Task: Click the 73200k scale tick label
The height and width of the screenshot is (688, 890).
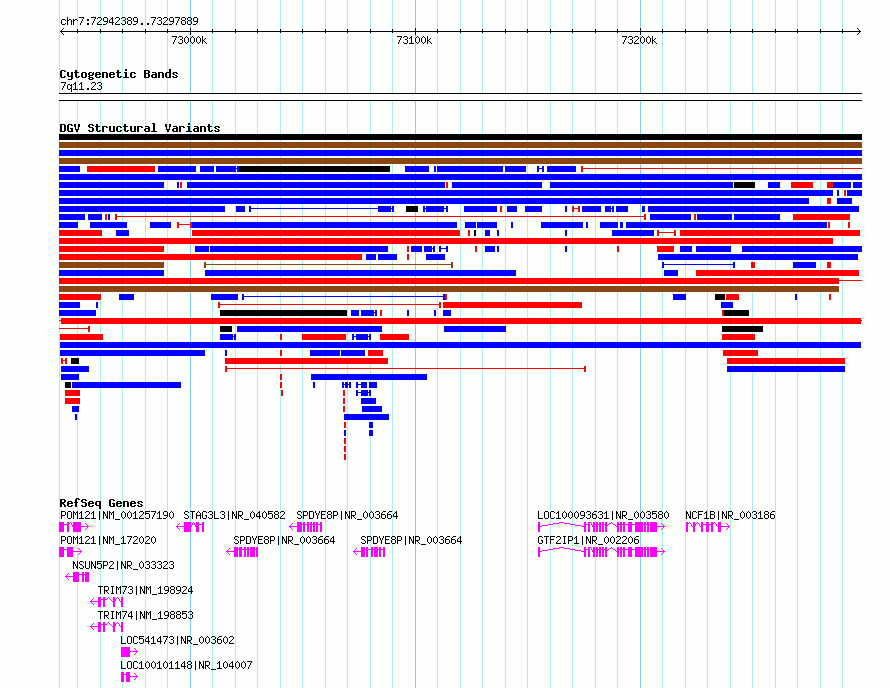Action: (x=639, y=40)
